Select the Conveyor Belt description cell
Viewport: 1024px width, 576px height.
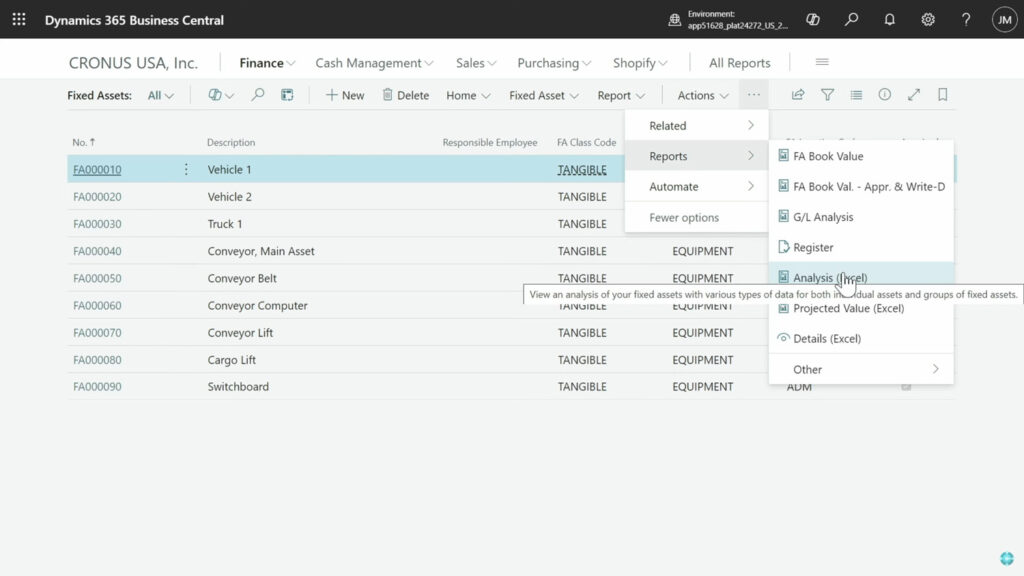click(242, 278)
